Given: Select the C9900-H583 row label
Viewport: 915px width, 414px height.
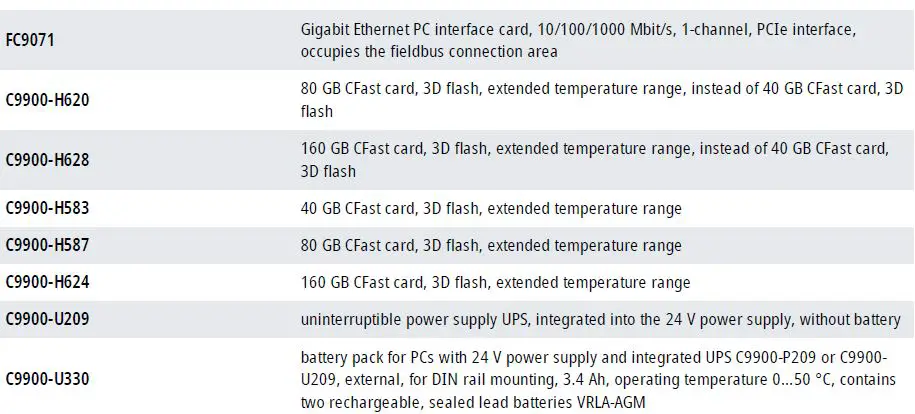Looking at the screenshot, I should (x=48, y=209).
